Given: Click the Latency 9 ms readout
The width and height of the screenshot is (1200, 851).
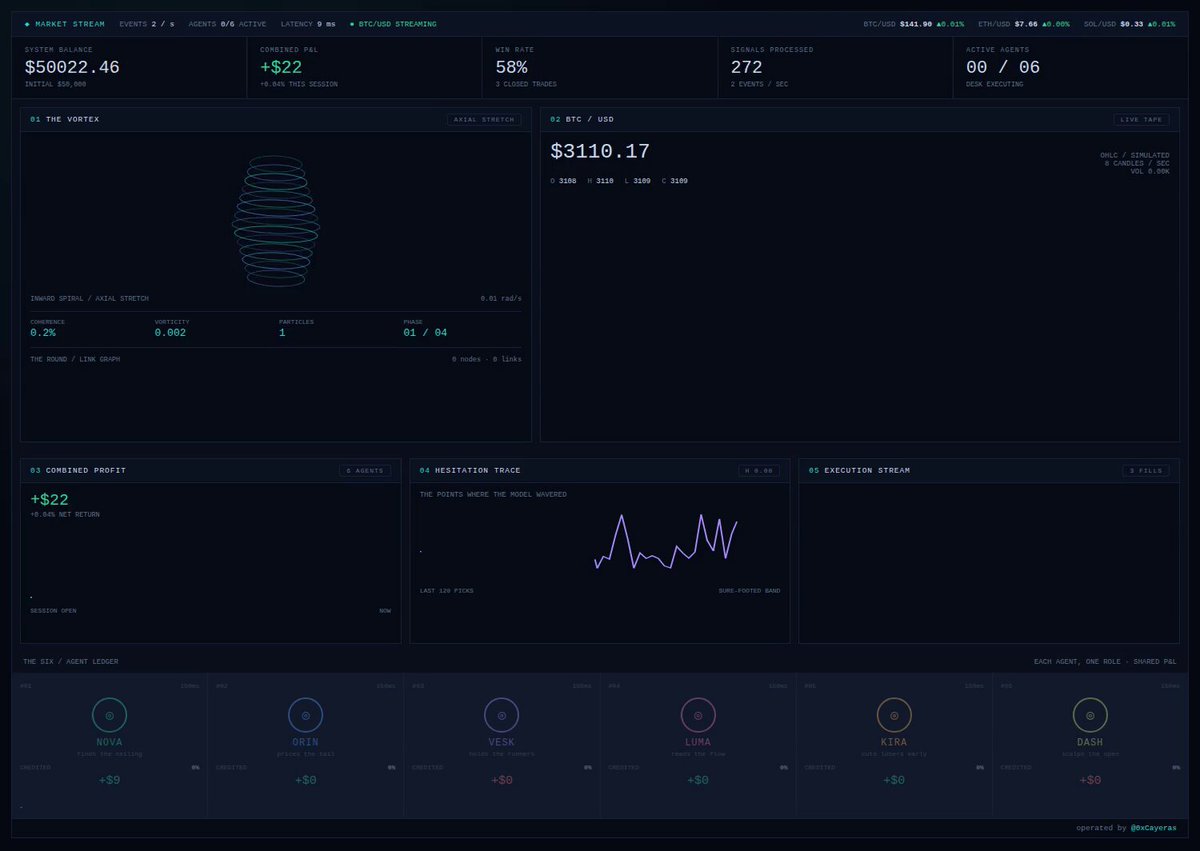Looking at the screenshot, I should [310, 24].
